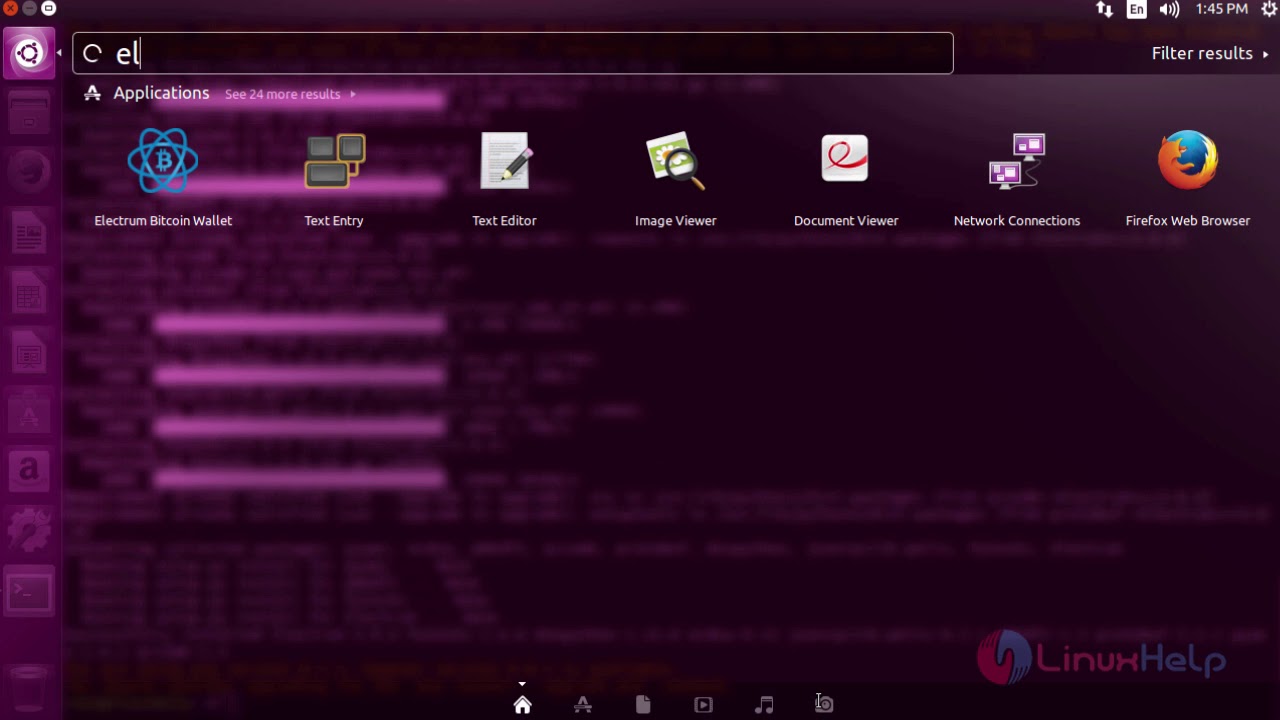This screenshot has width=1280, height=720.
Task: Open the system gear session menu
Action: 1269,9
